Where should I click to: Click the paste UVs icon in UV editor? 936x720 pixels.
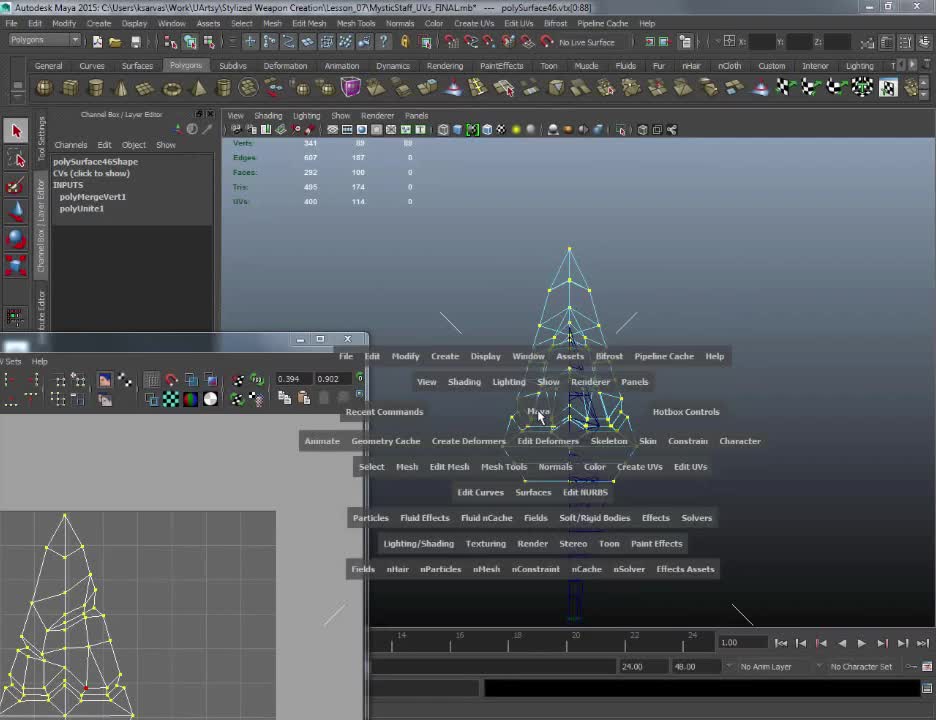coord(304,398)
